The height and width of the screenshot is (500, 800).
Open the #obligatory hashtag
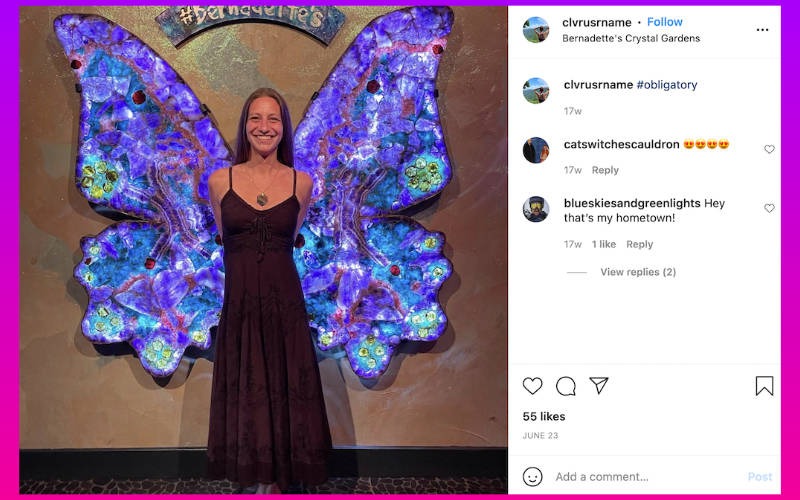point(667,85)
